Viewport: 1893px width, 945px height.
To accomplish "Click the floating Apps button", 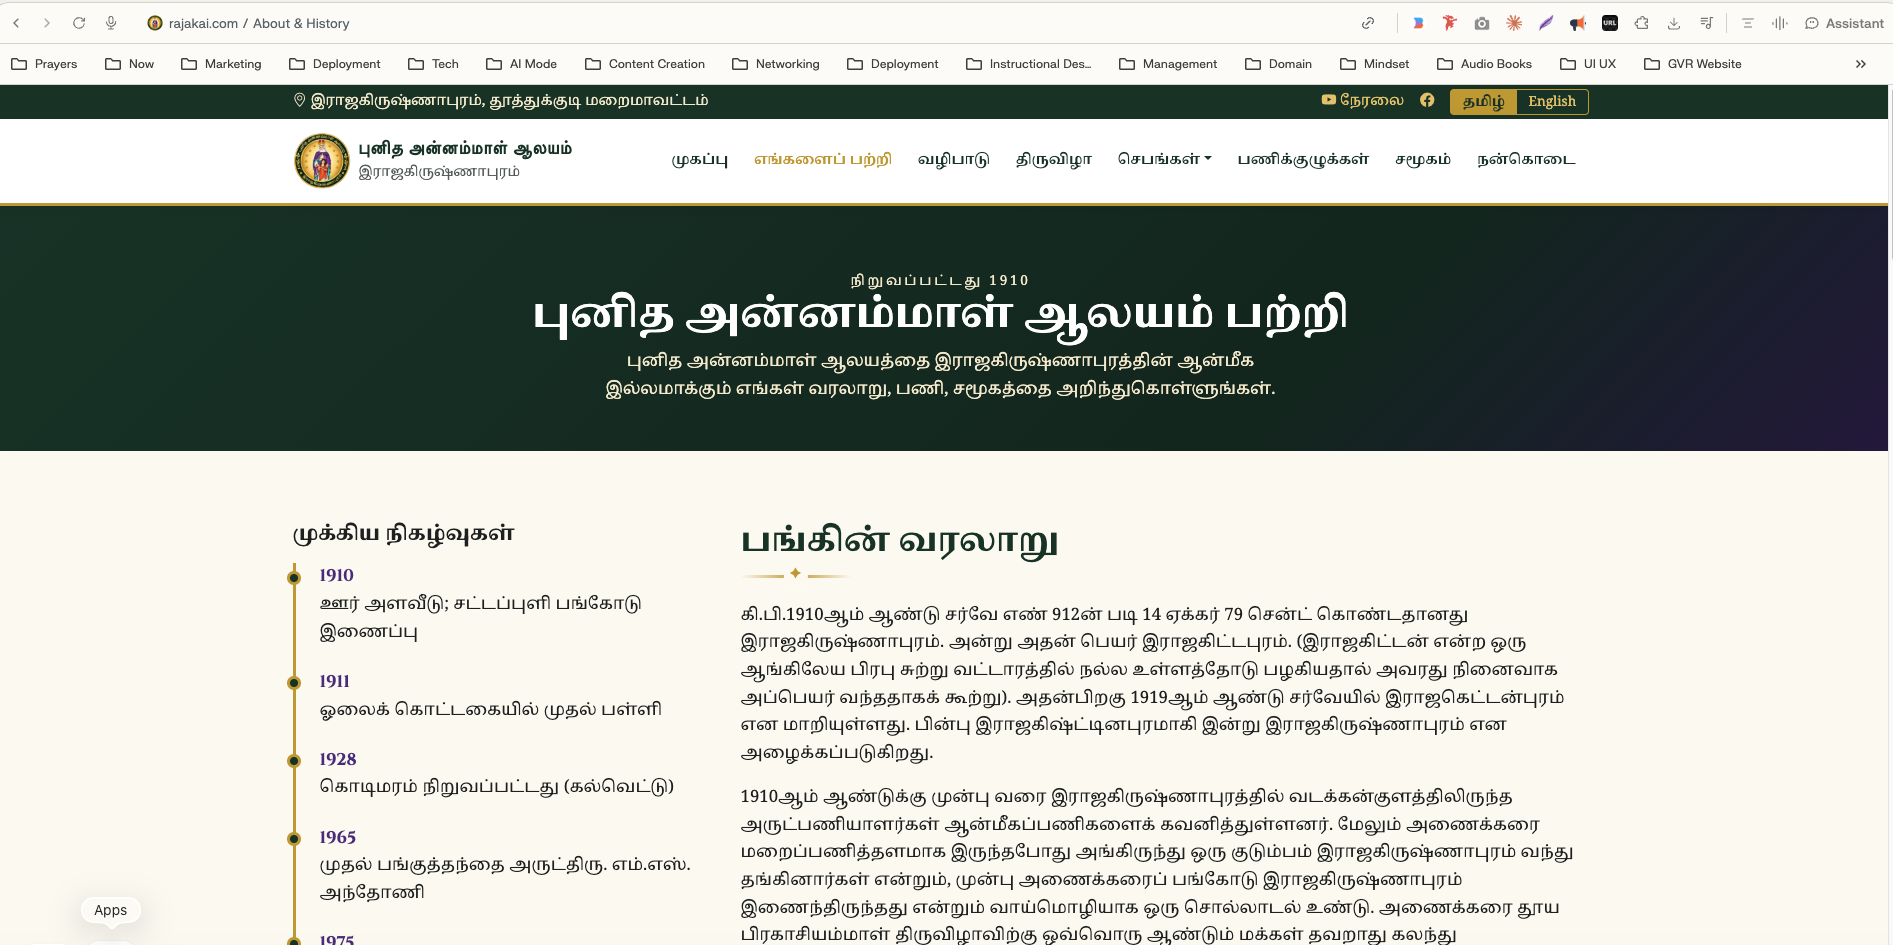I will (x=110, y=910).
